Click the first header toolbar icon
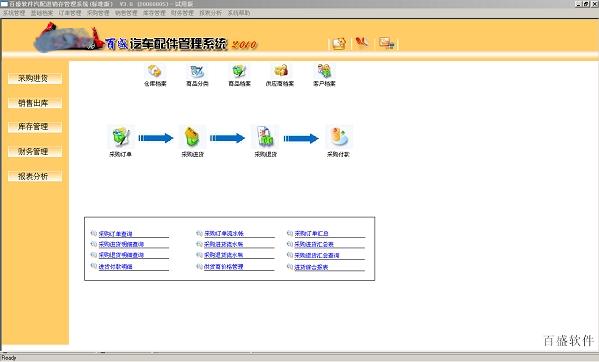This screenshot has width=599, height=362. 338,43
